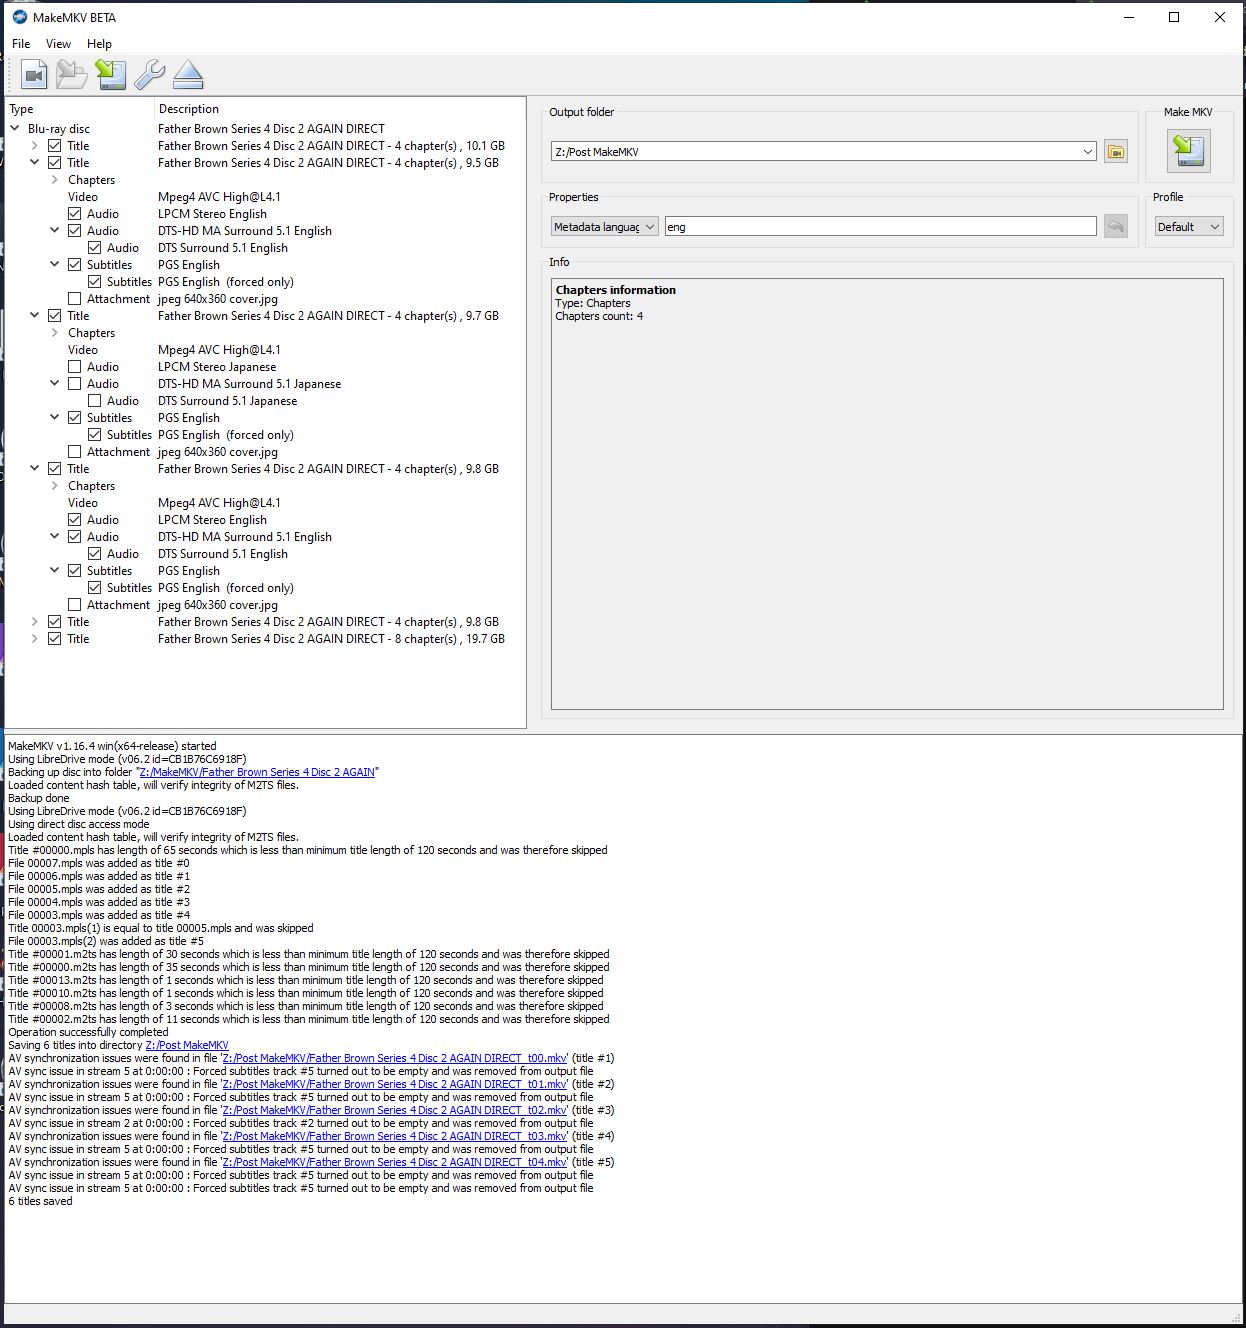Enable the DTS-HD MA Surround 5.1 Japanese checkbox
The image size is (1246, 1328).
(x=75, y=384)
